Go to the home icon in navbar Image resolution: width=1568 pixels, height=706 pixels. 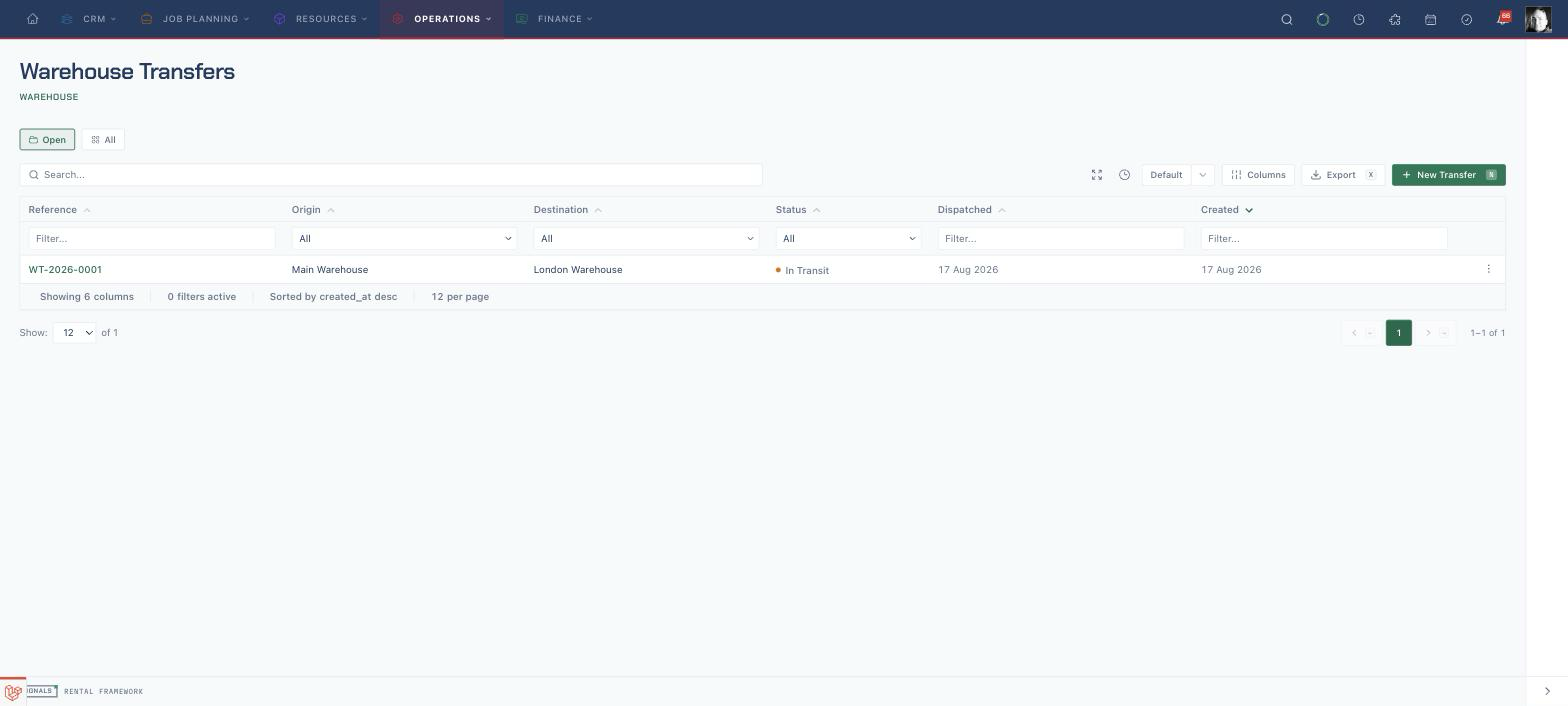pos(33,19)
